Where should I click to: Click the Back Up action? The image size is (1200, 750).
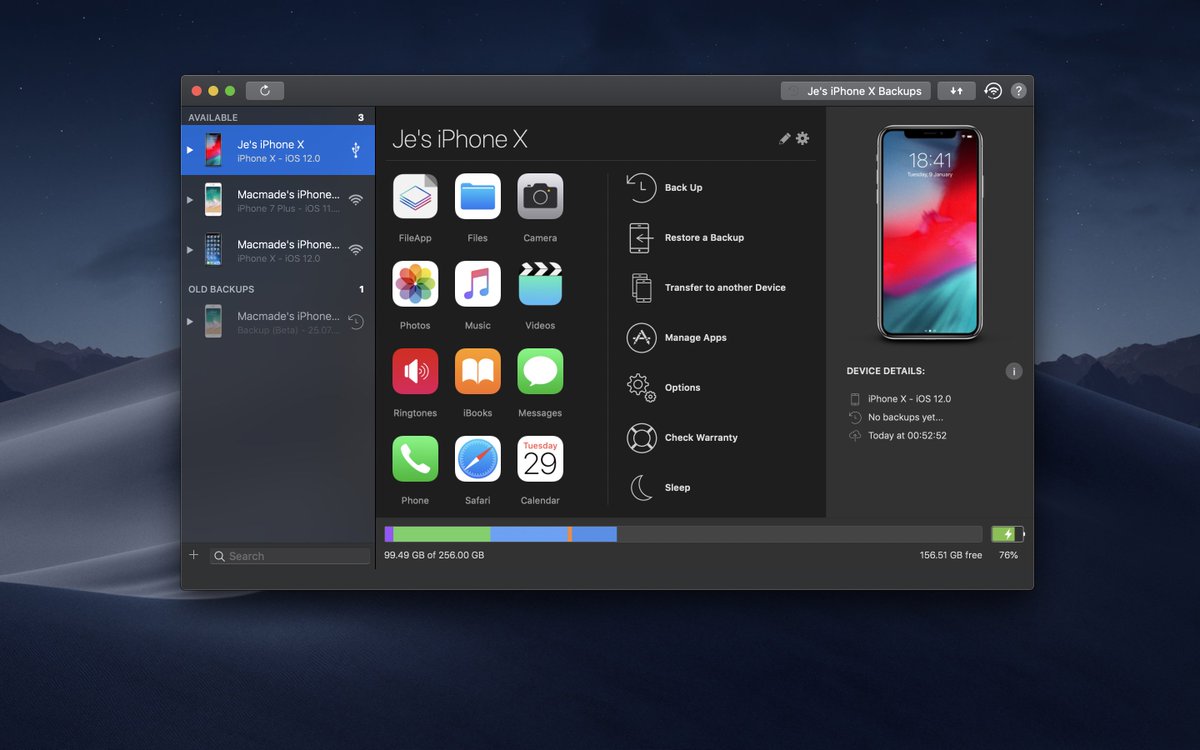pos(665,188)
